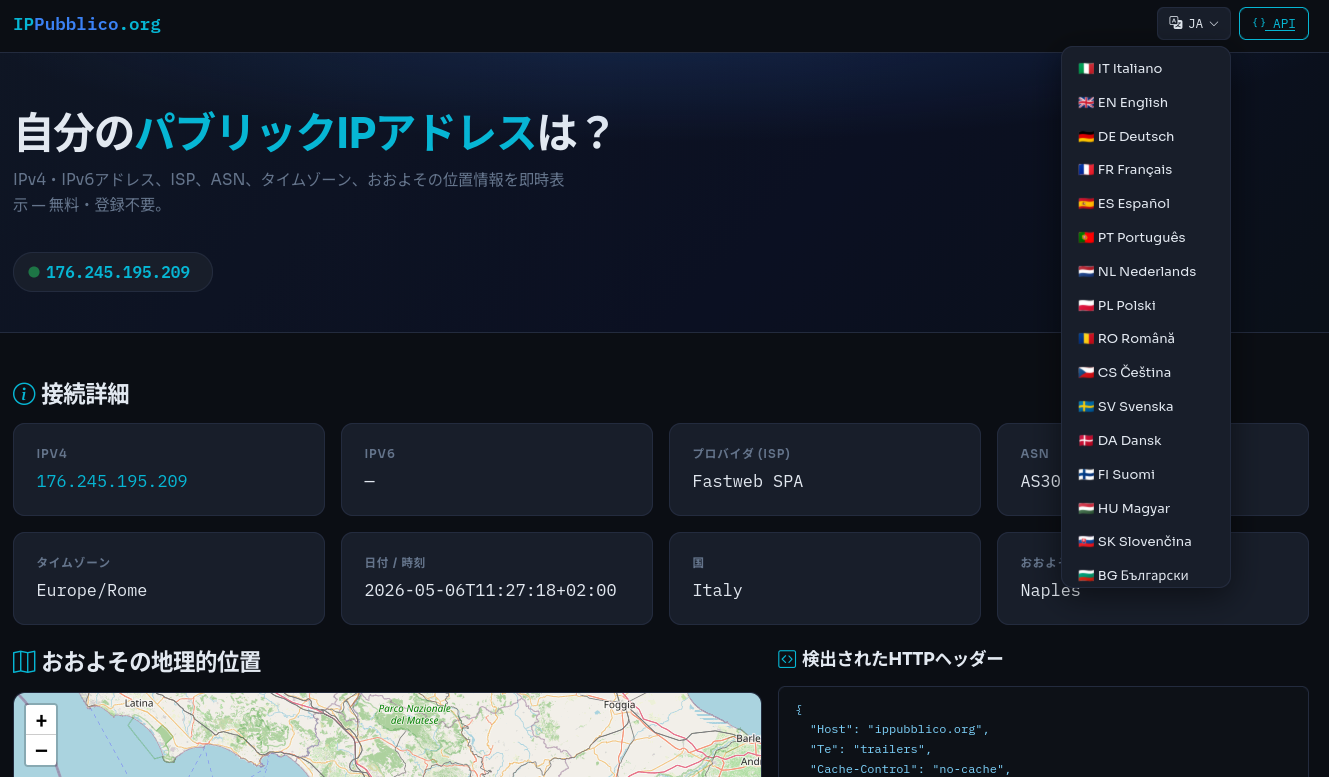
Task: Click the date-time value 2026-05-06T11:27:18+02:00
Action: pos(490,590)
